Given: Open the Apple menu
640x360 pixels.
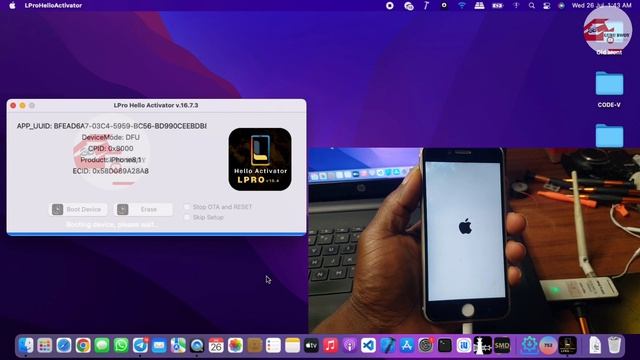Looking at the screenshot, I should [12, 5].
